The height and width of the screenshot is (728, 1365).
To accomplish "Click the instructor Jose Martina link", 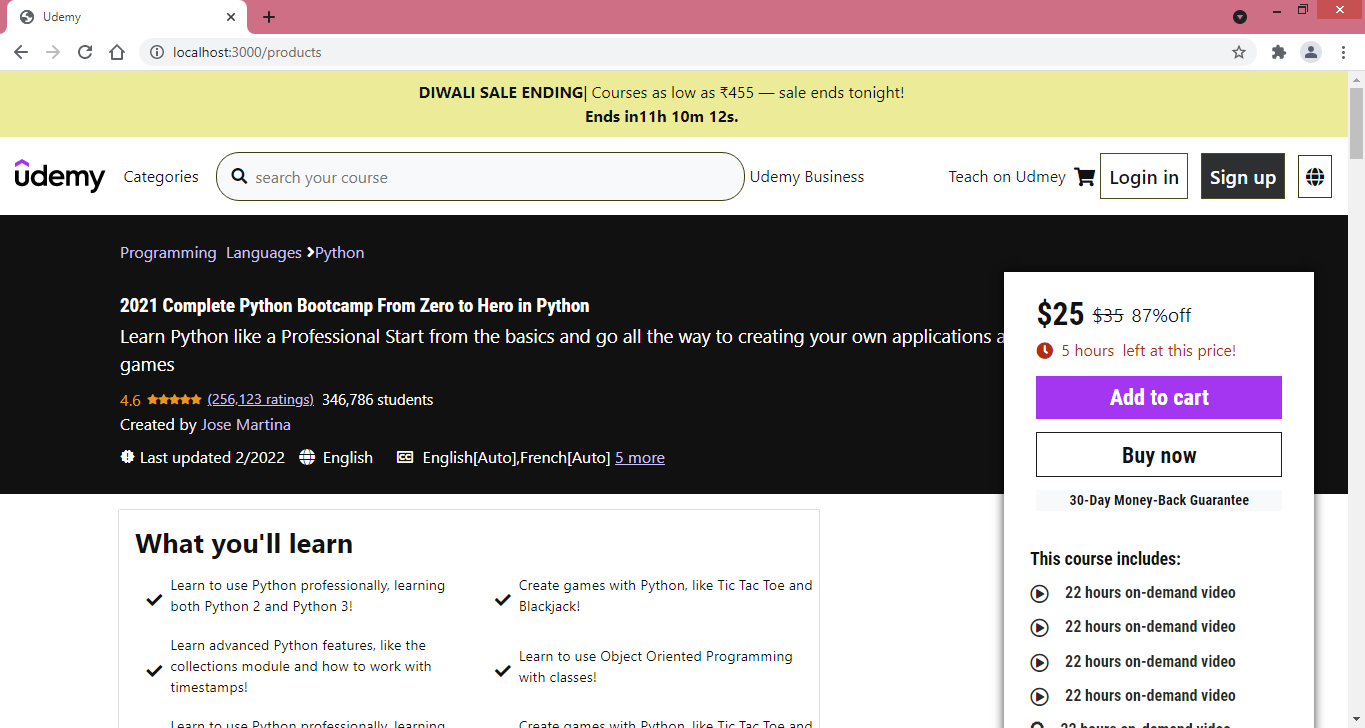I will 245,424.
